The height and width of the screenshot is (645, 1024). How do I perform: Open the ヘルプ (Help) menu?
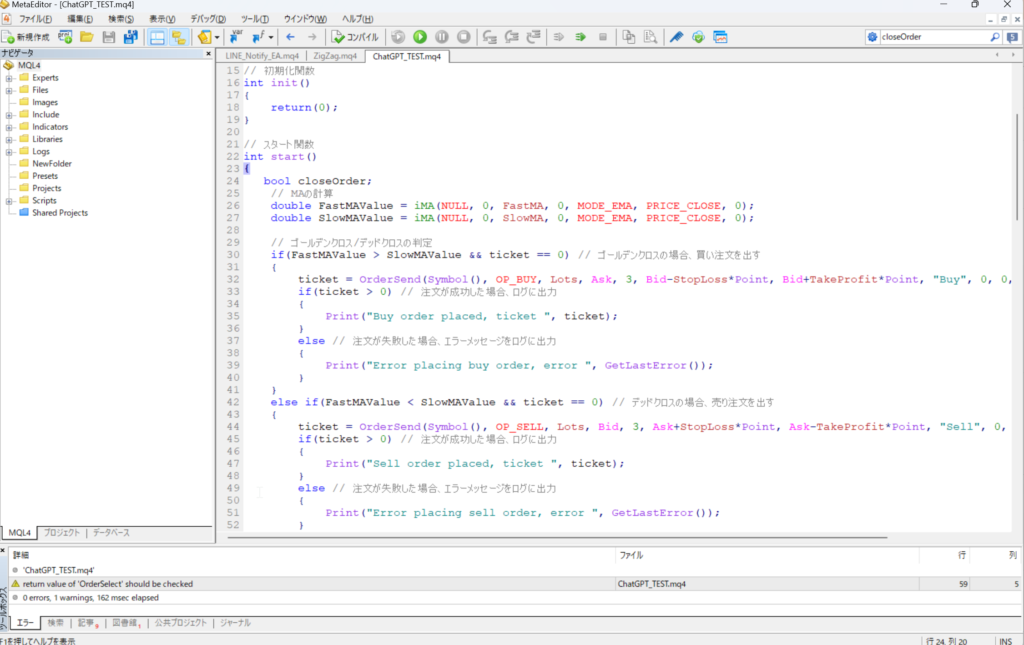pos(357,19)
